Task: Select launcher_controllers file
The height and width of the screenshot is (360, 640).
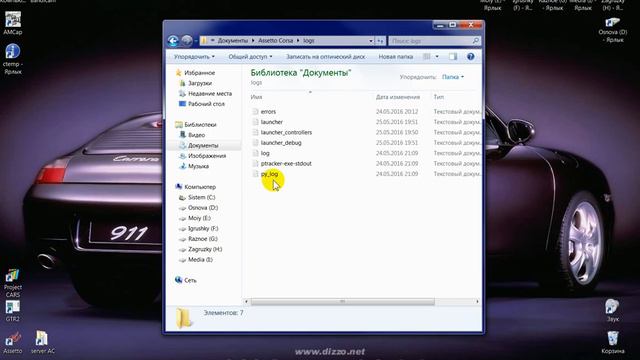Action: point(286,132)
